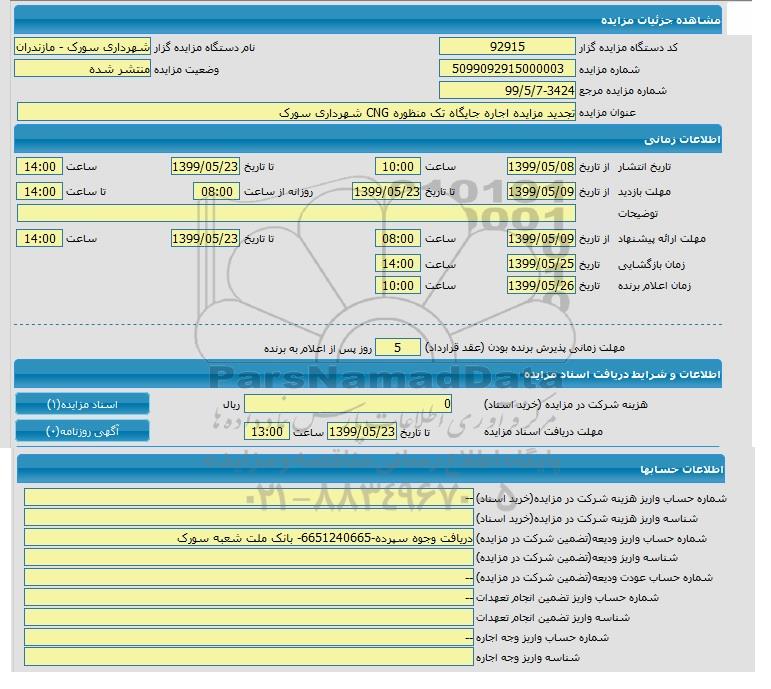This screenshot has width=771, height=689.
Task: Click the deposit account field with 6651240665
Action: 249,538
